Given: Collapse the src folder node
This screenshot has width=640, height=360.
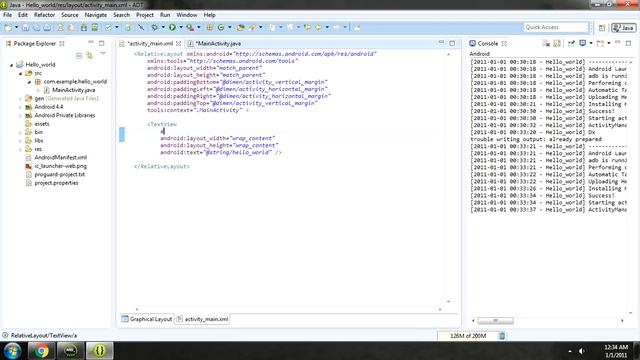Looking at the screenshot, I should 20,73.
